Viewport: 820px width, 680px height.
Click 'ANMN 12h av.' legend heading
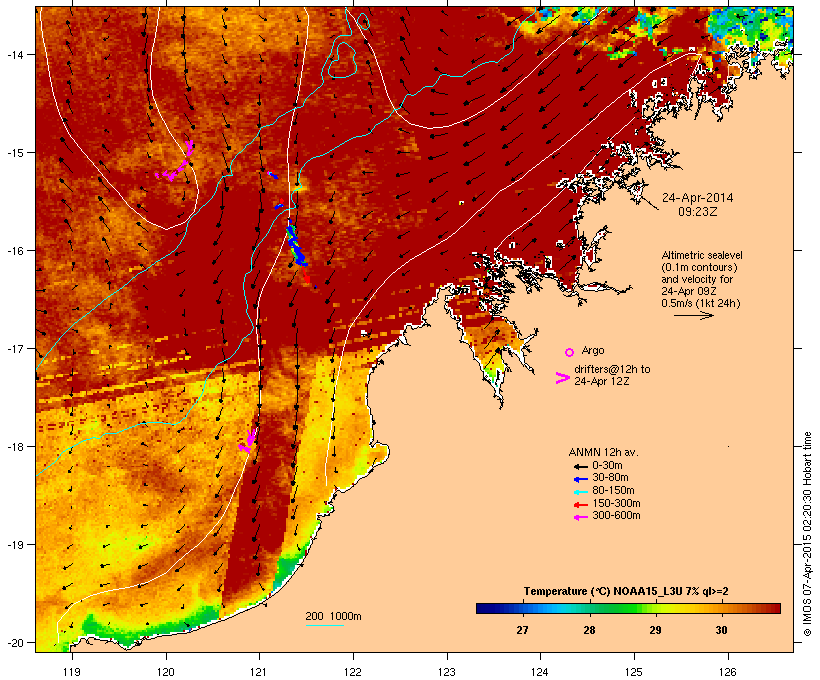pyautogui.click(x=603, y=452)
